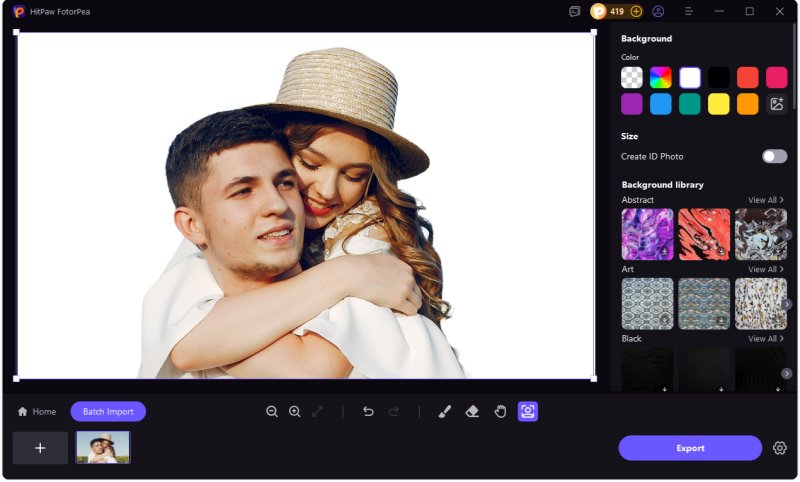Select the third Art feather pattern thumbnail
Viewport: 800px width, 482px height.
point(761,304)
